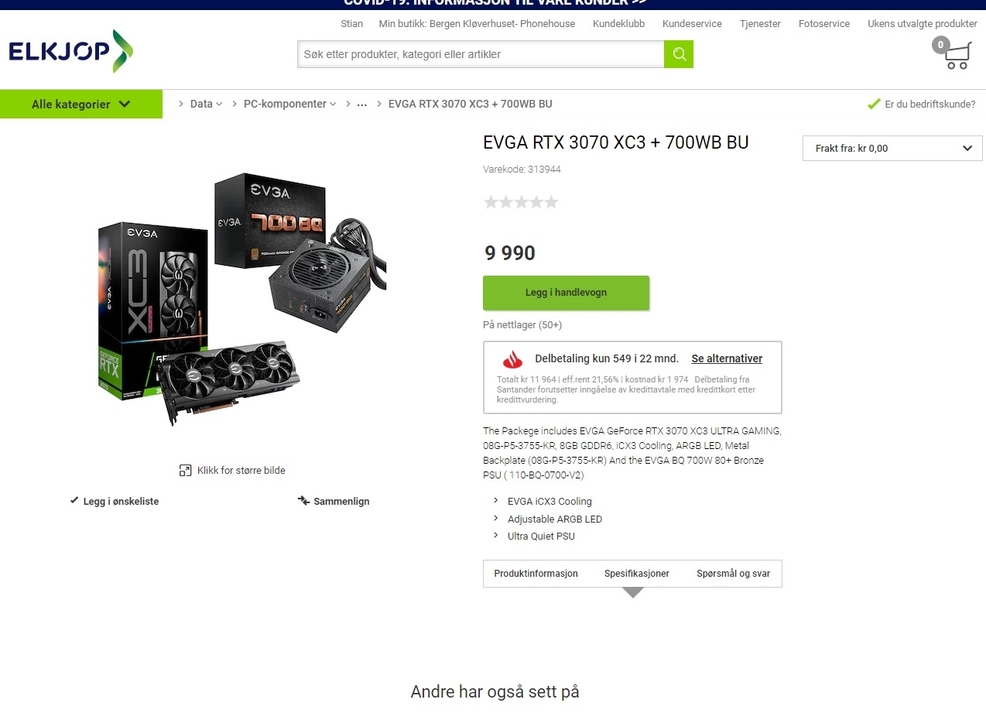
Task: Click the Legg i handlevogn button
Action: pyautogui.click(x=566, y=292)
